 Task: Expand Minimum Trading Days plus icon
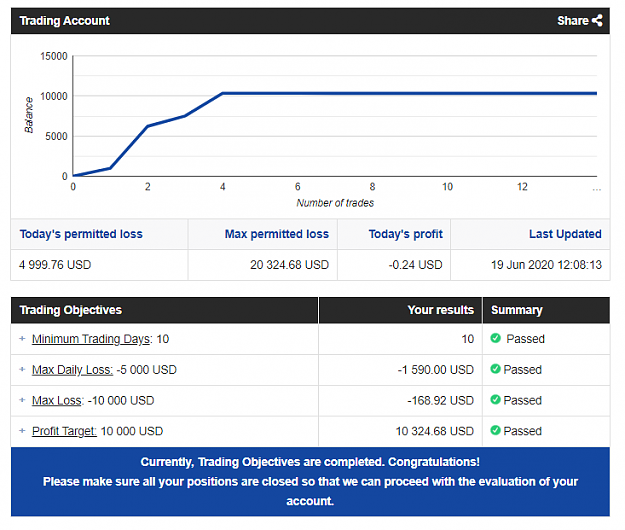tap(22, 338)
